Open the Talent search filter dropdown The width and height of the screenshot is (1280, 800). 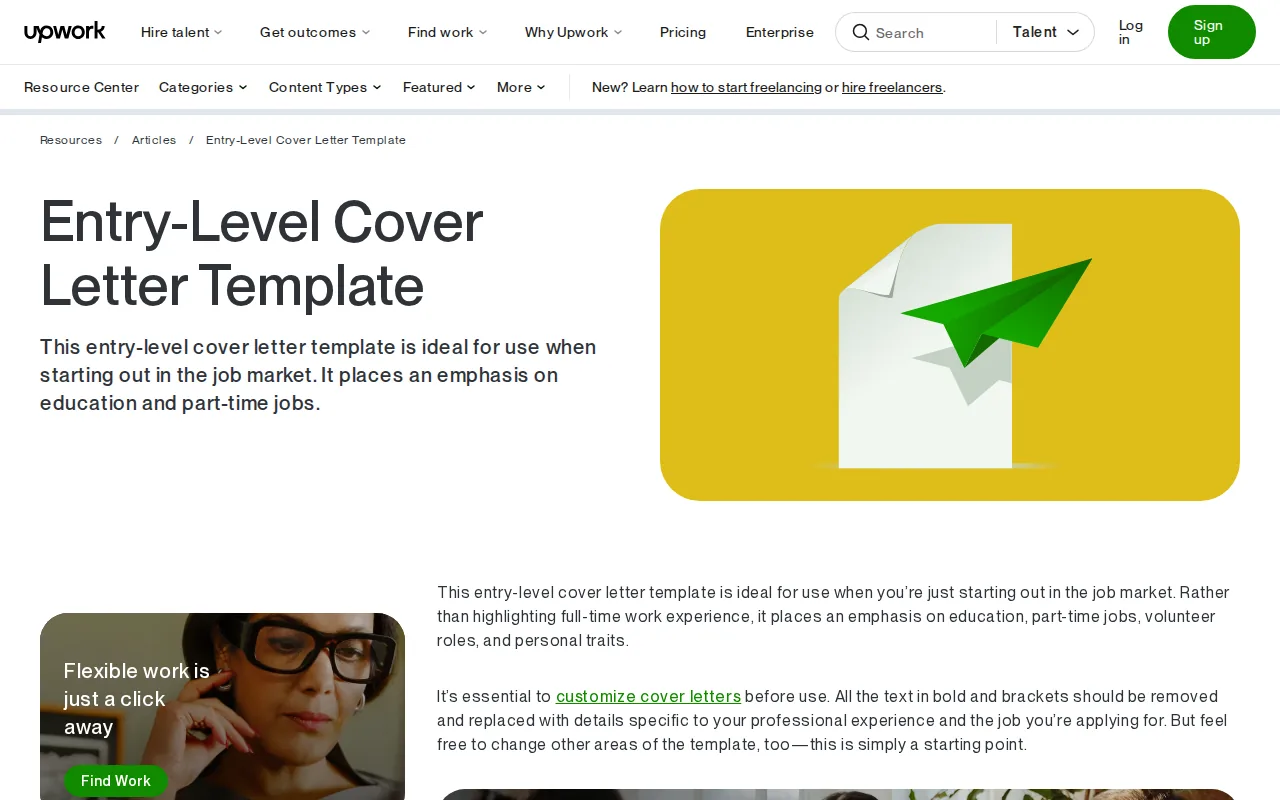pyautogui.click(x=1046, y=32)
